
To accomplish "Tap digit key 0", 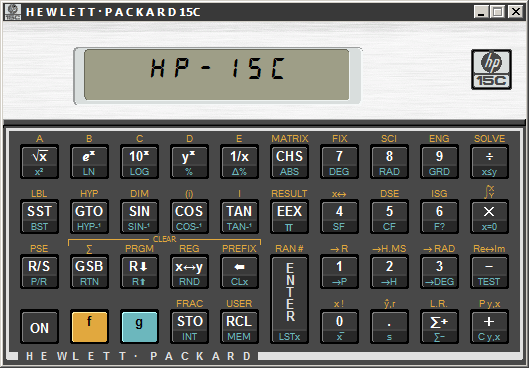I will click(339, 327).
